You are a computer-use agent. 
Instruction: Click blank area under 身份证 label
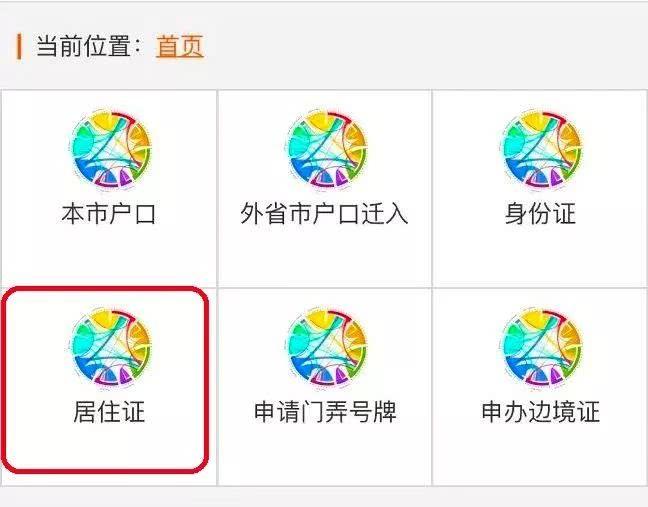coord(541,256)
